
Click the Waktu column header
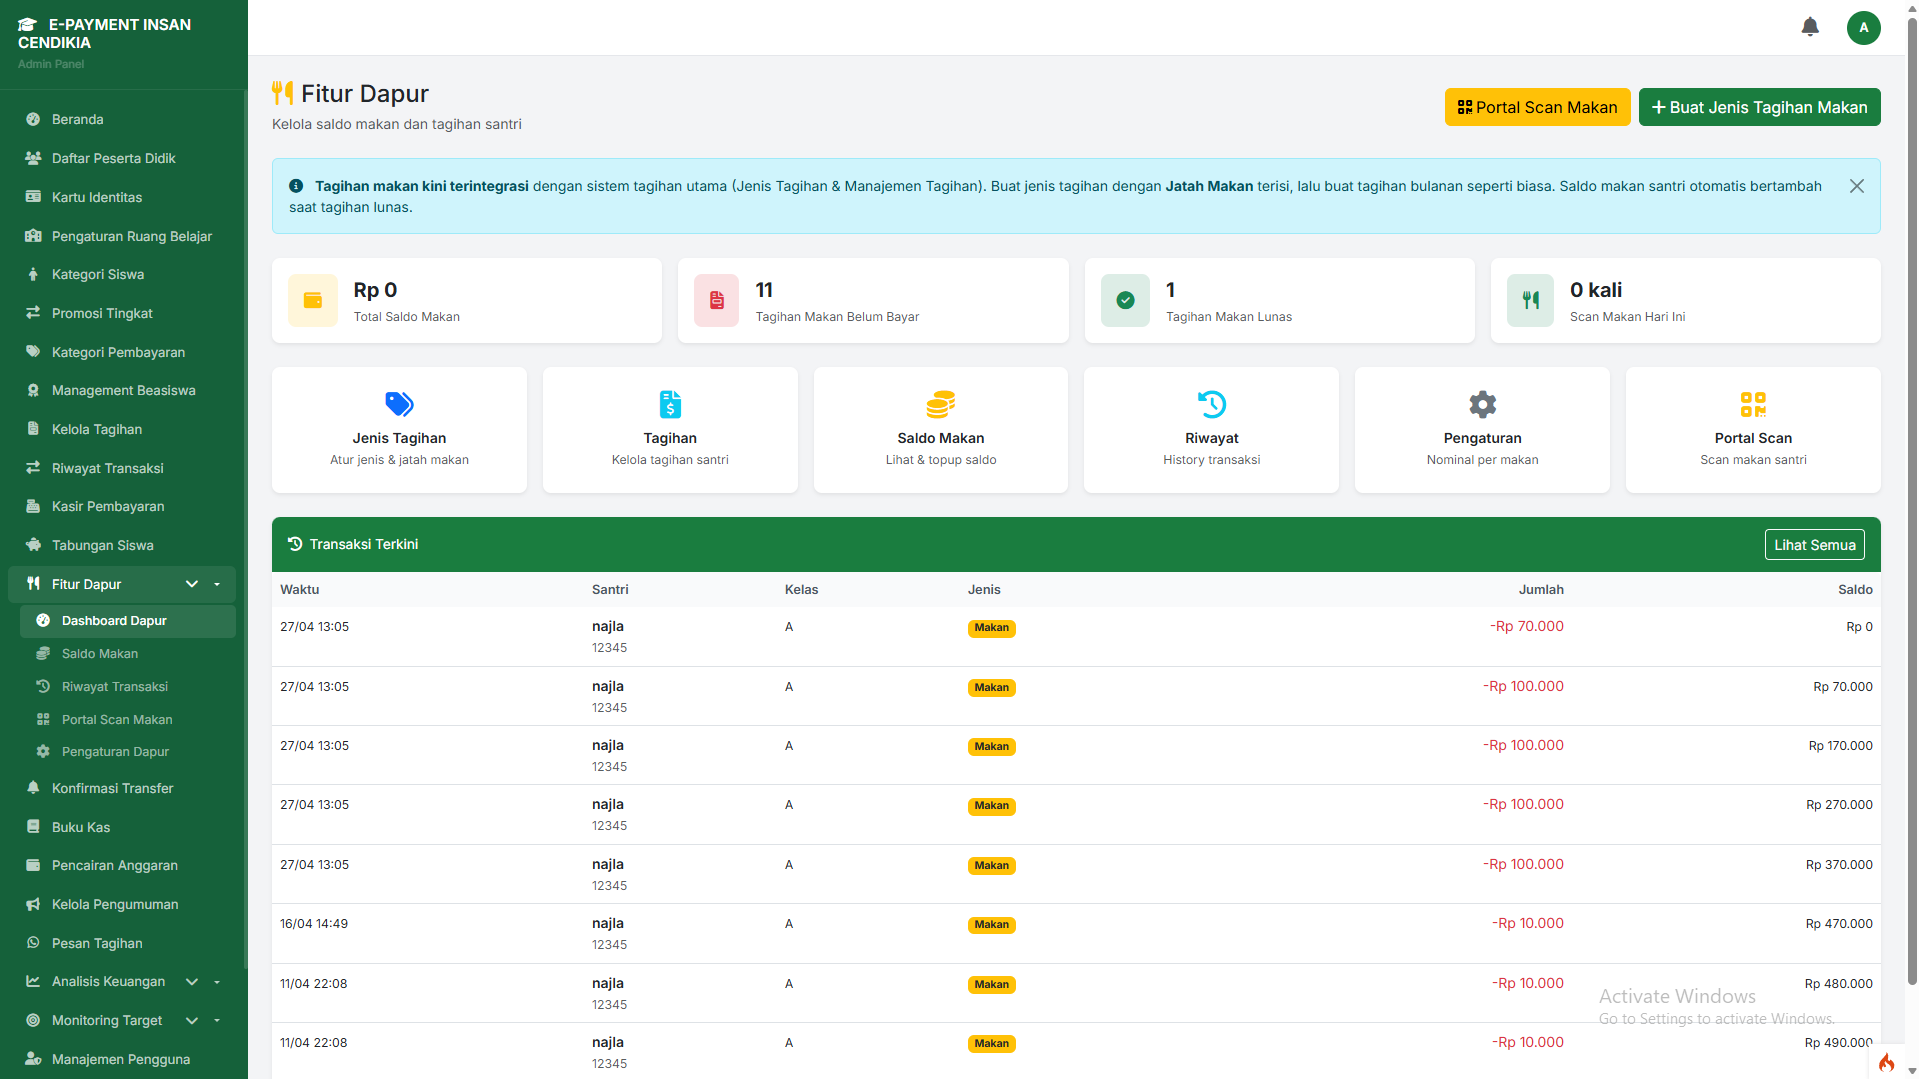300,590
